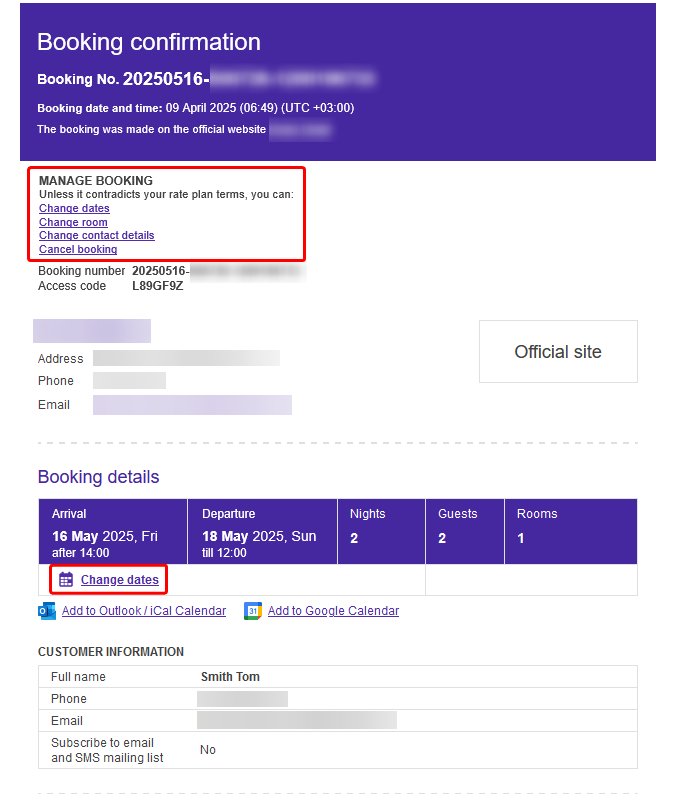
Task: Select the access code L89GF9Z
Action: [x=157, y=286]
